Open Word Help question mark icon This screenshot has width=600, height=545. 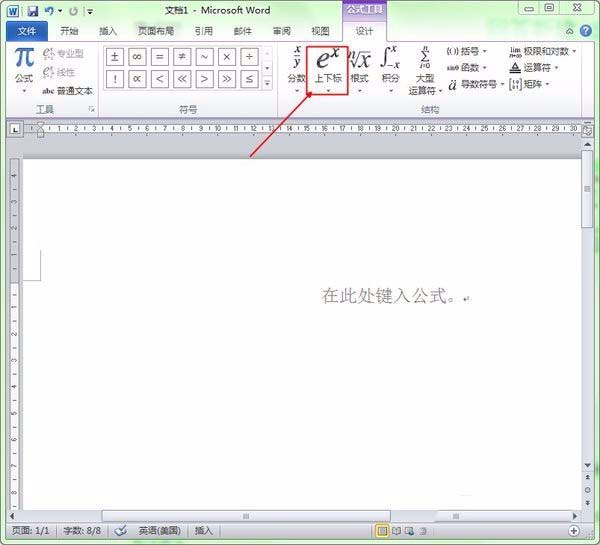pos(586,31)
